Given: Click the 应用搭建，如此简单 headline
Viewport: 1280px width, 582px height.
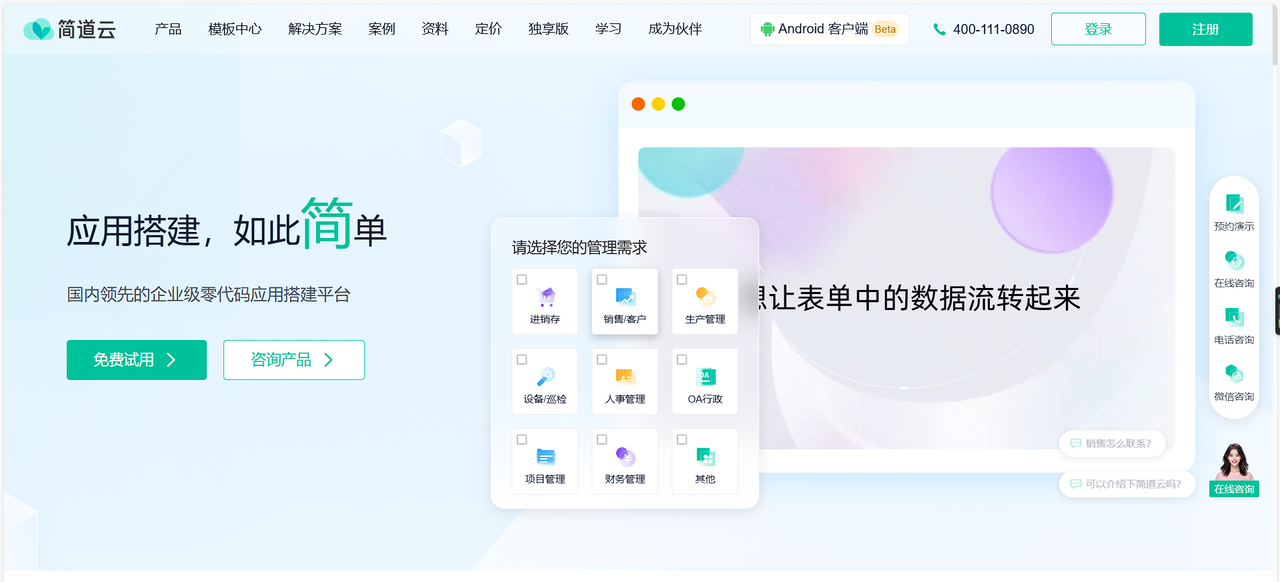Looking at the screenshot, I should (227, 225).
